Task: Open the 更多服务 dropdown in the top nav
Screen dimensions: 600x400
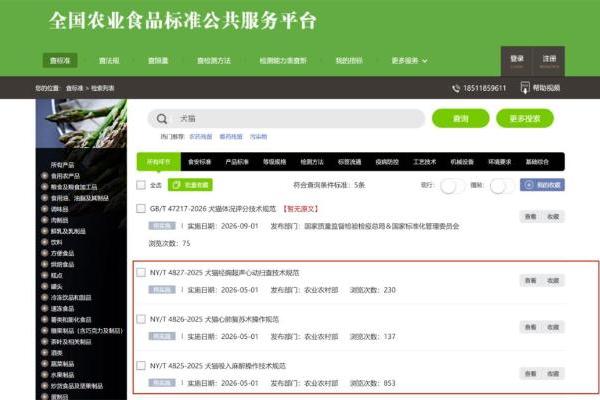Action: point(409,60)
